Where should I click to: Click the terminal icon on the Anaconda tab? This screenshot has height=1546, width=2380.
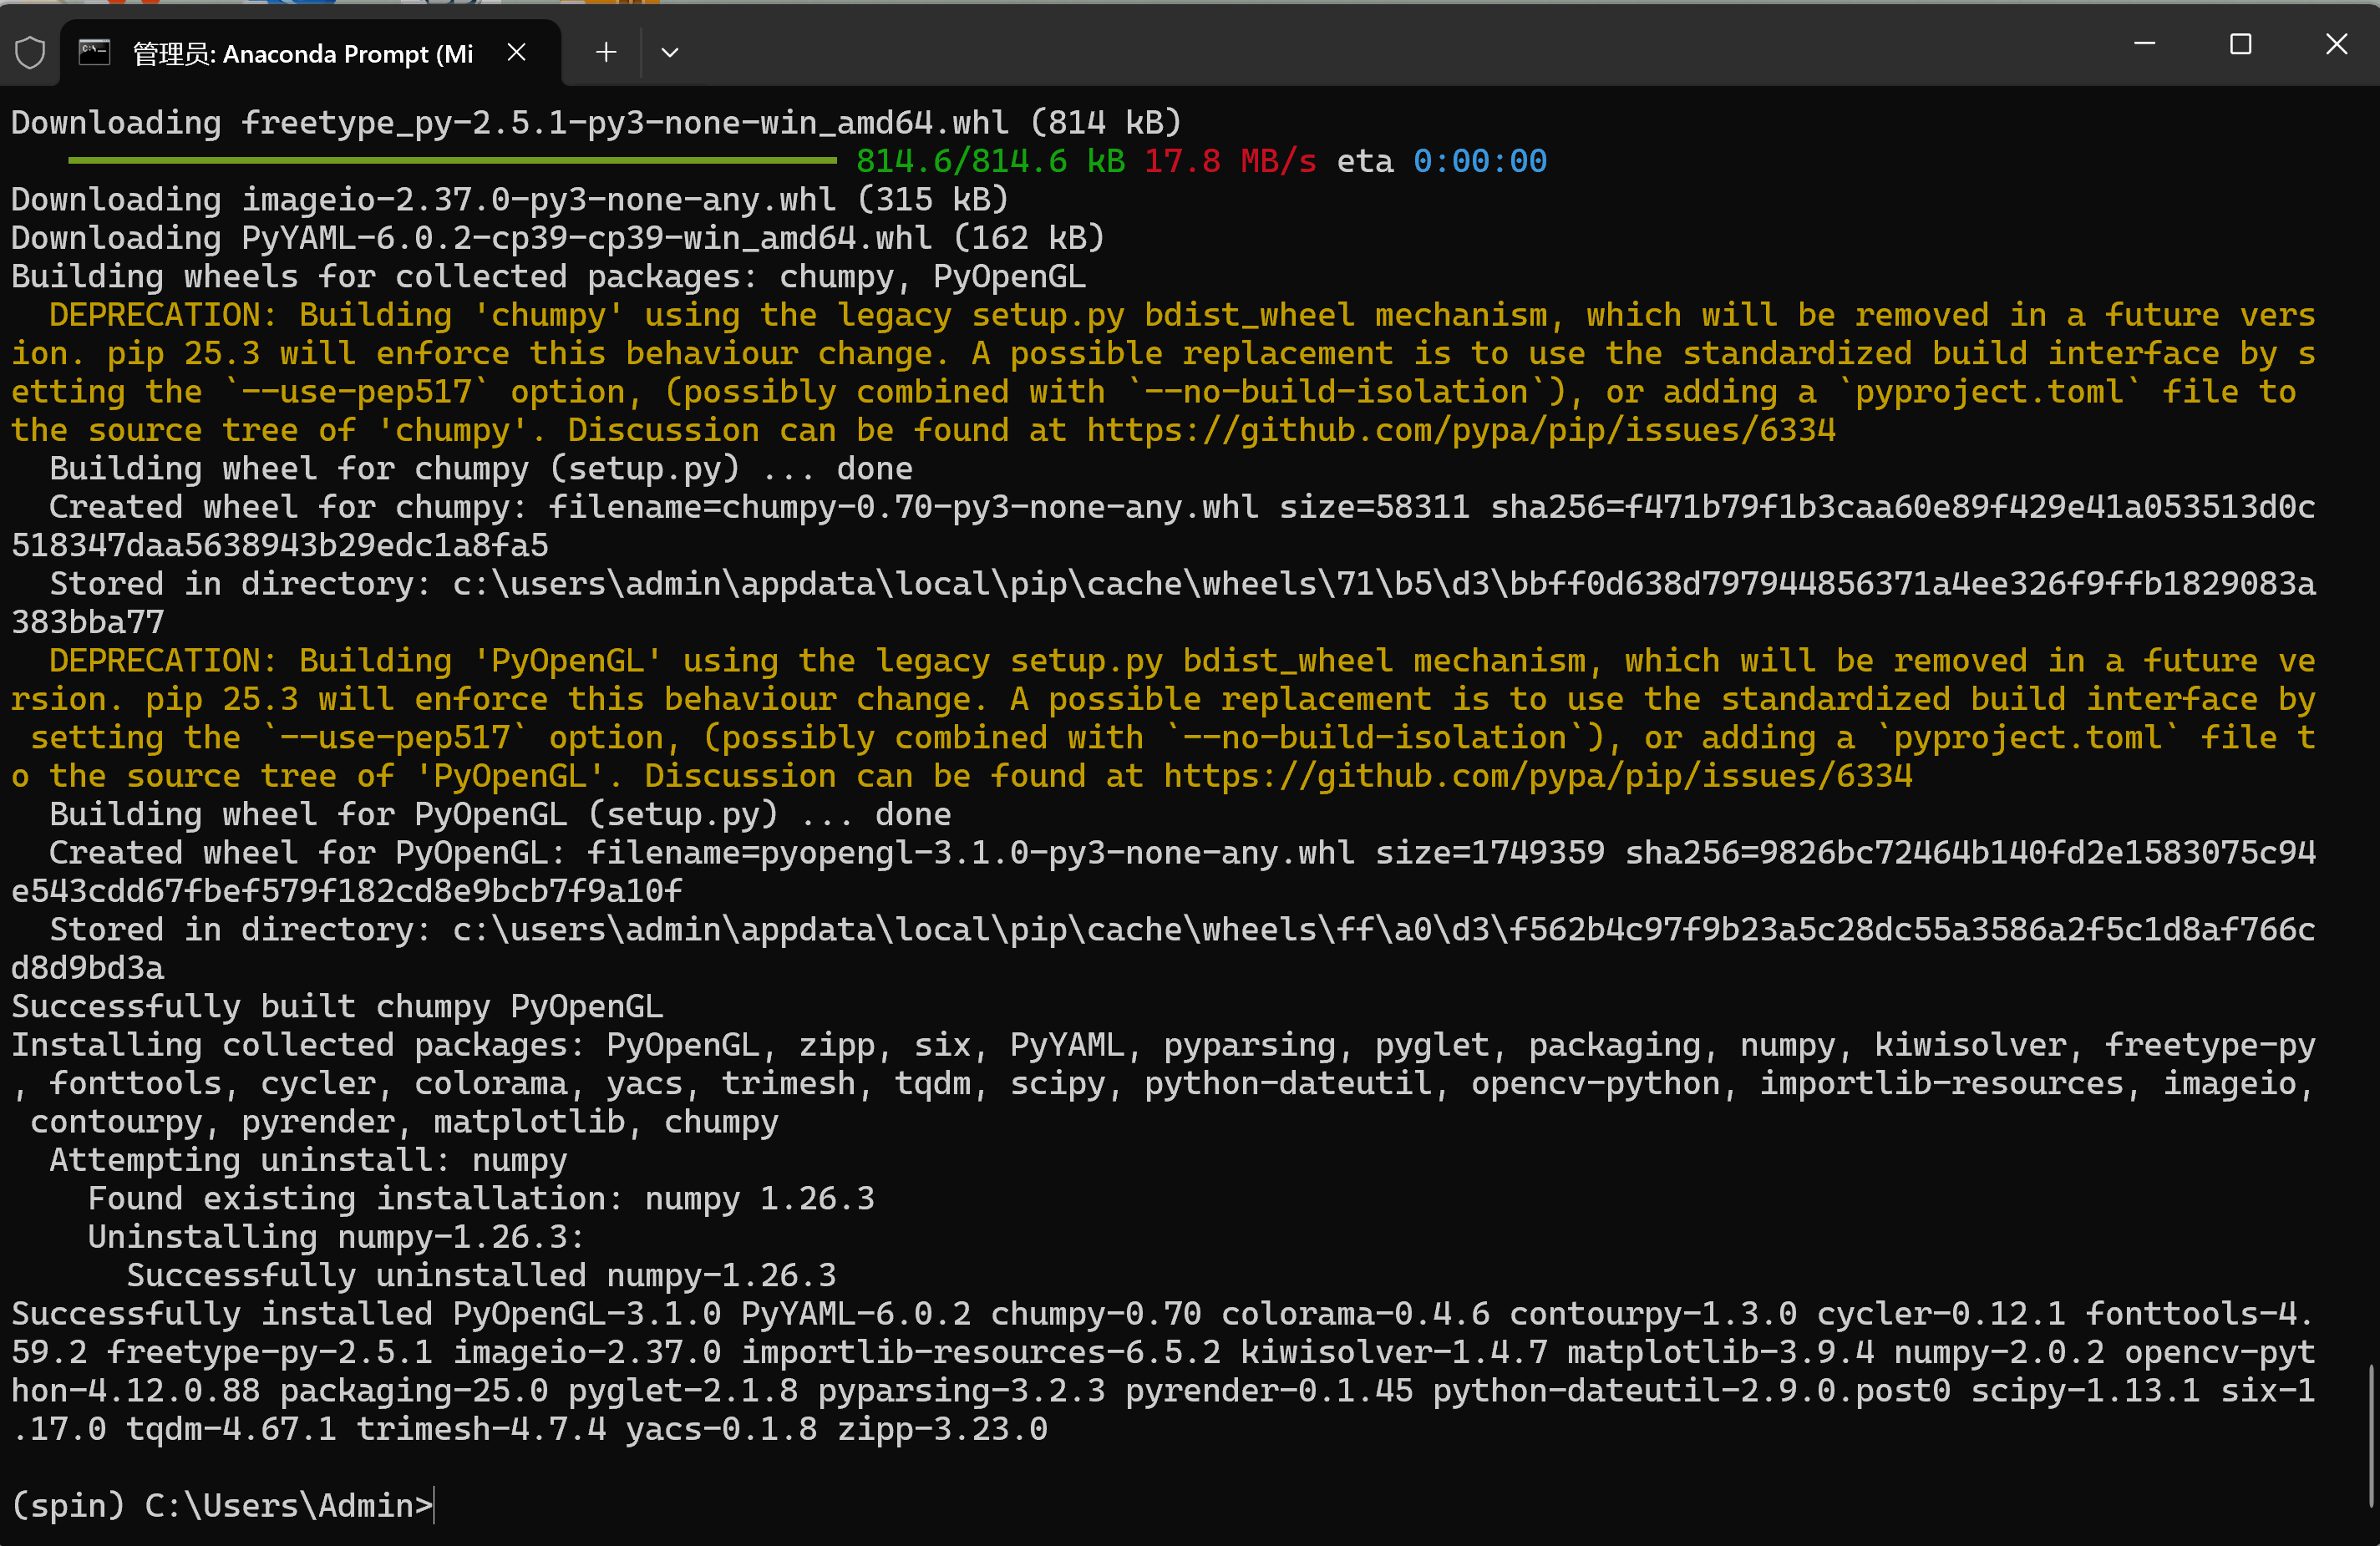pyautogui.click(x=94, y=52)
